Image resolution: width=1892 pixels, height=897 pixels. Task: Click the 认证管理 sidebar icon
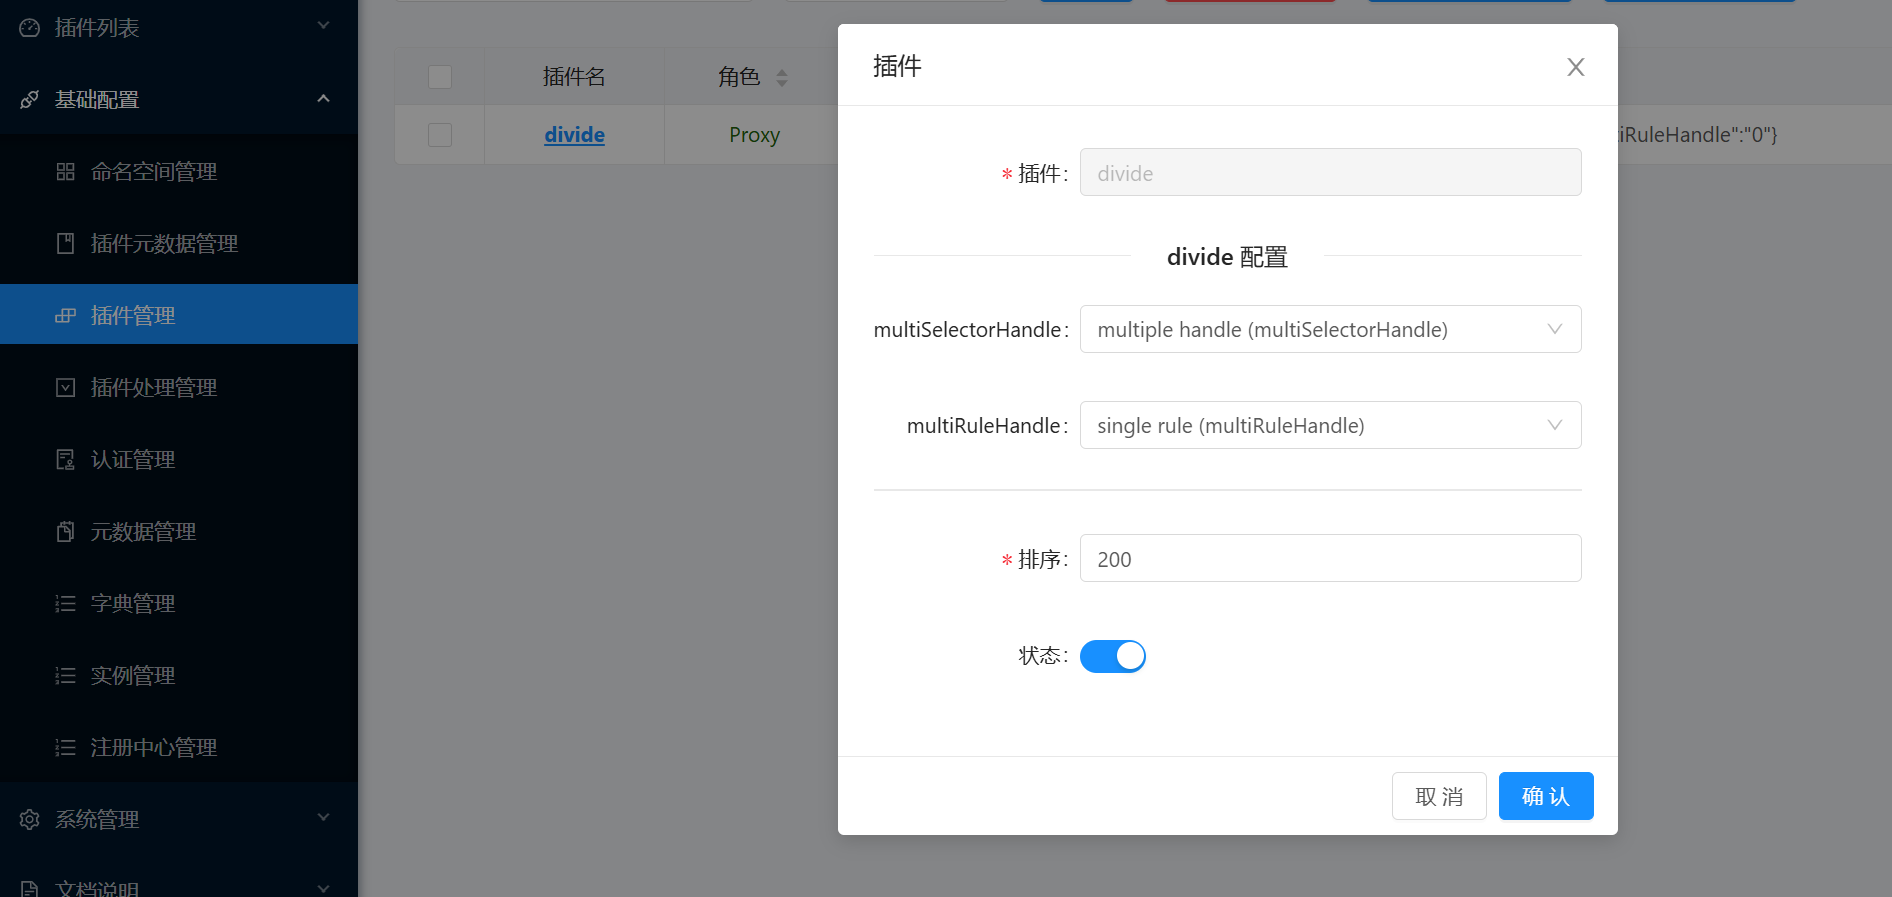[x=65, y=460]
